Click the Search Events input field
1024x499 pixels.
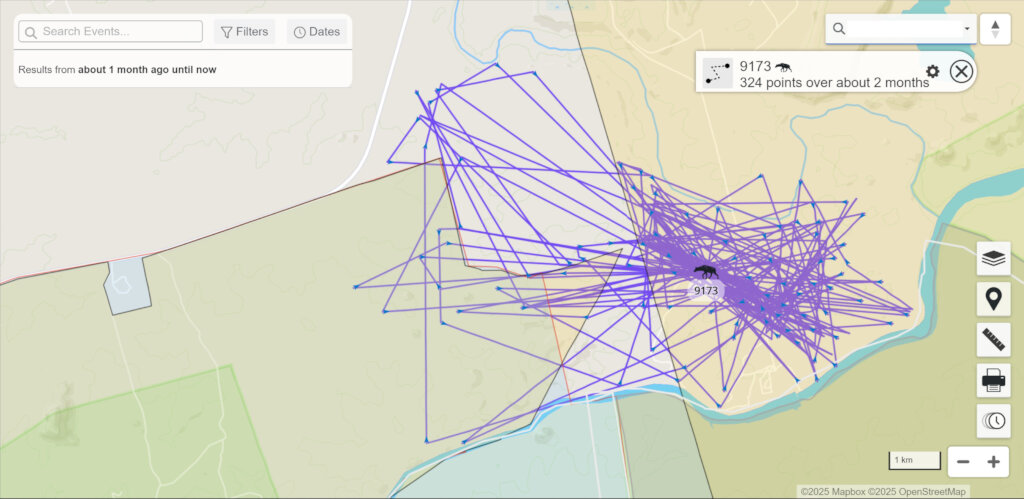[x=120, y=32]
